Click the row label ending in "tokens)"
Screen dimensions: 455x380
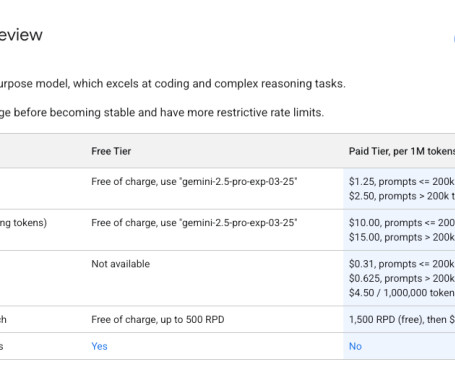23,223
